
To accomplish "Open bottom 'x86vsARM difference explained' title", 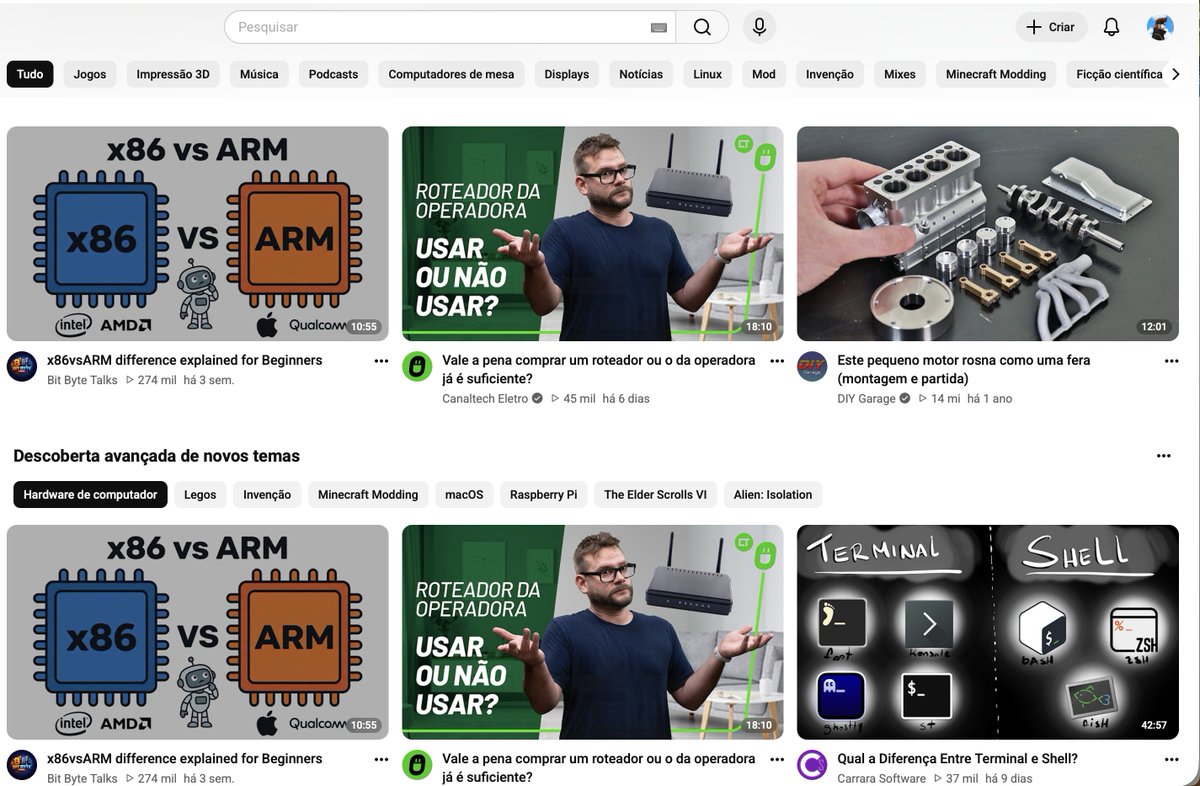I will tap(185, 759).
